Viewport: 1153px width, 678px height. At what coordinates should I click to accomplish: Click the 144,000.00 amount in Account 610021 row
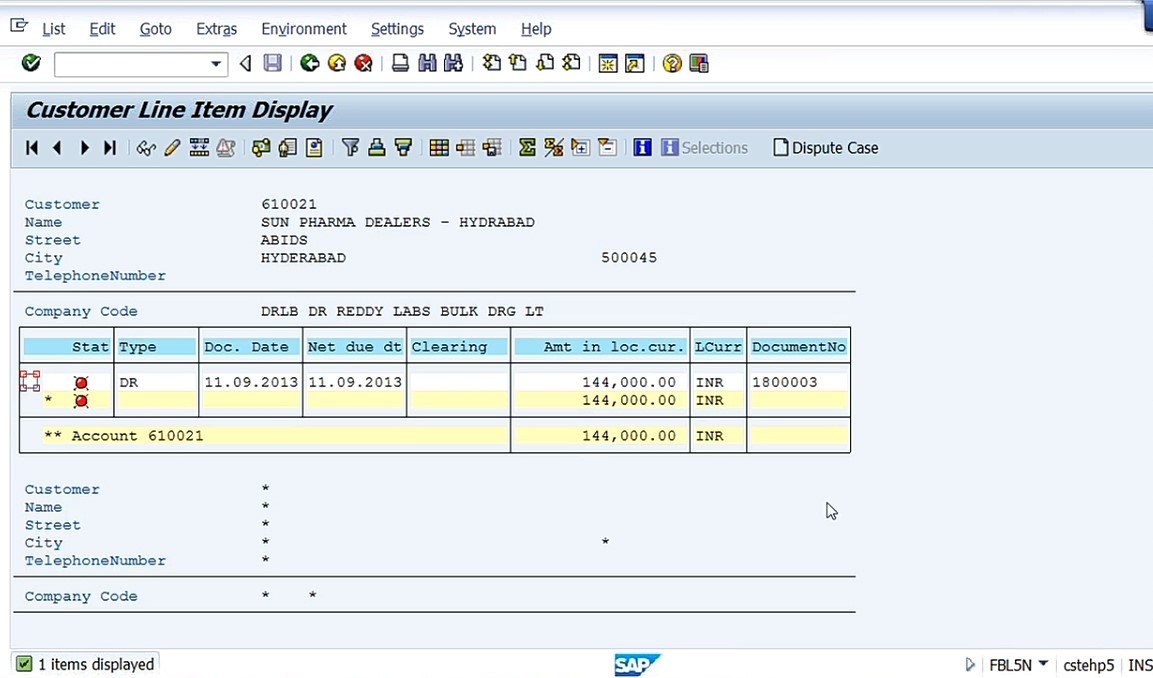click(x=629, y=435)
